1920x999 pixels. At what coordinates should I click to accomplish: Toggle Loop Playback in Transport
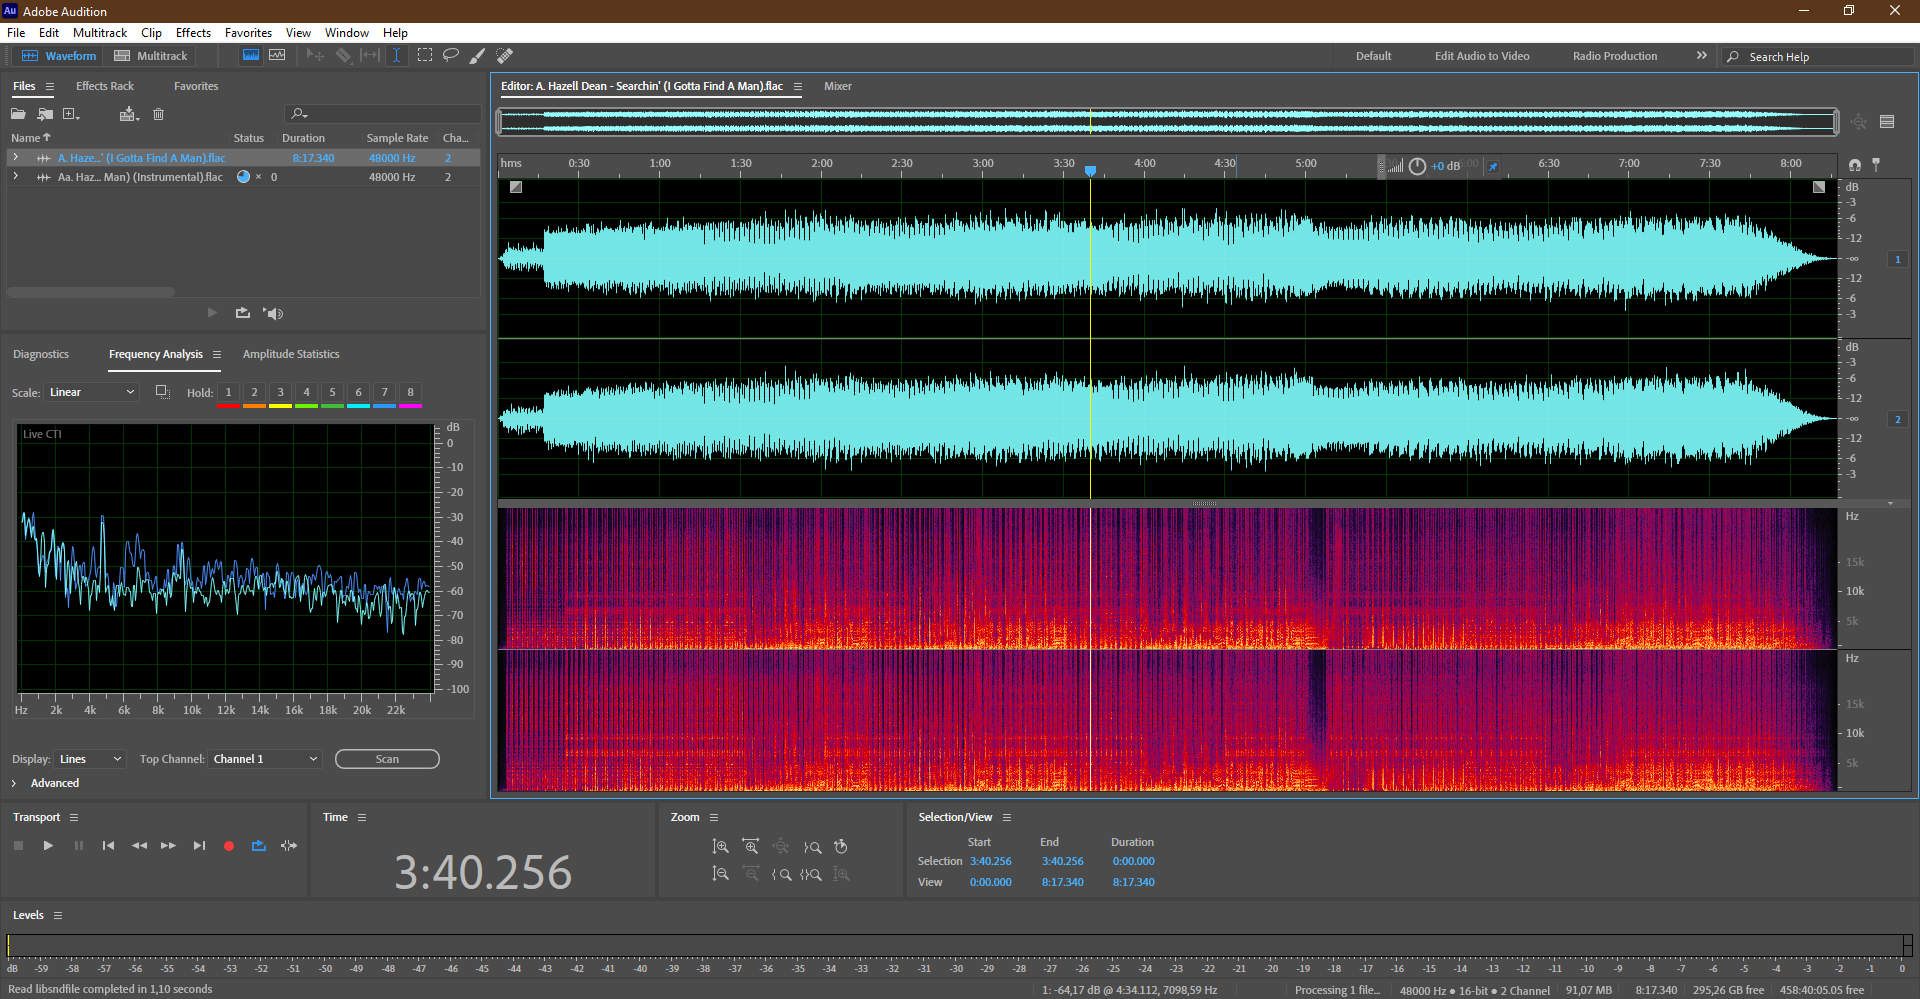click(259, 846)
